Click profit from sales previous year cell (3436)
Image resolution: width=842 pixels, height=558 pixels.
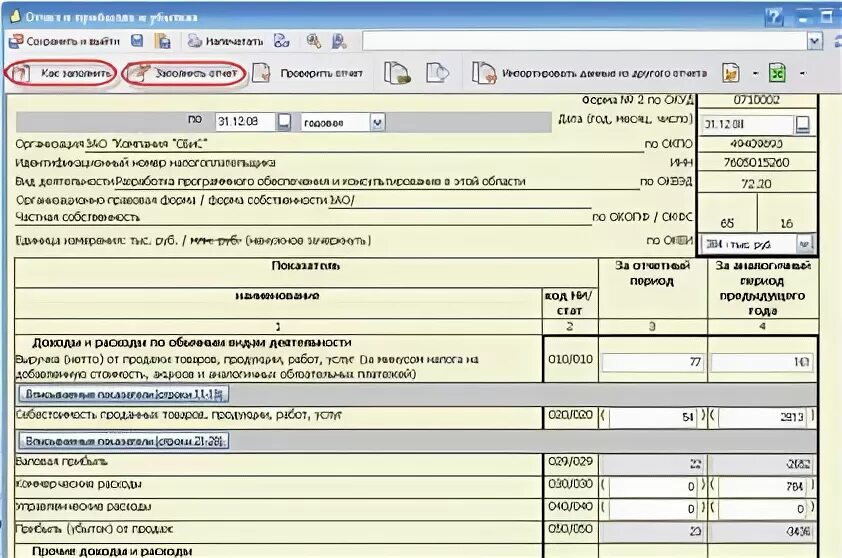click(x=762, y=531)
